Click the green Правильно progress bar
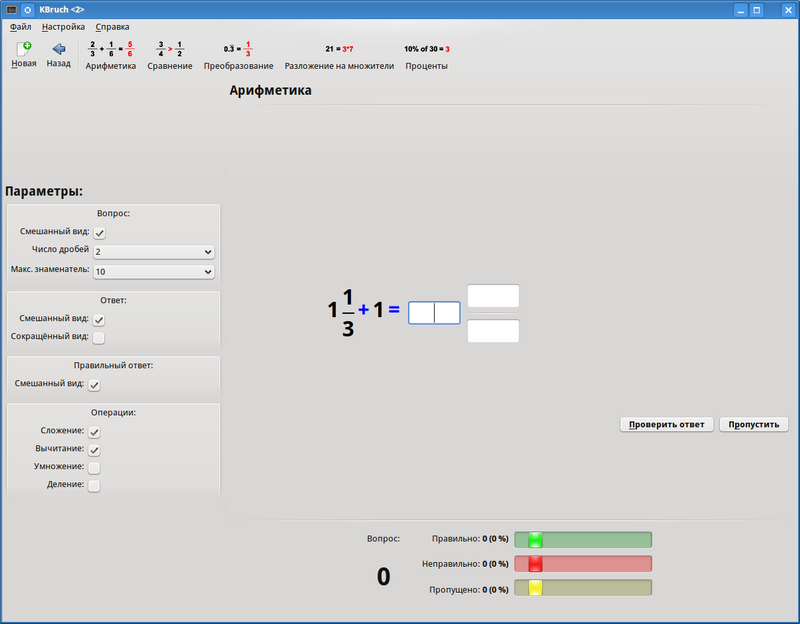 pyautogui.click(x=583, y=539)
